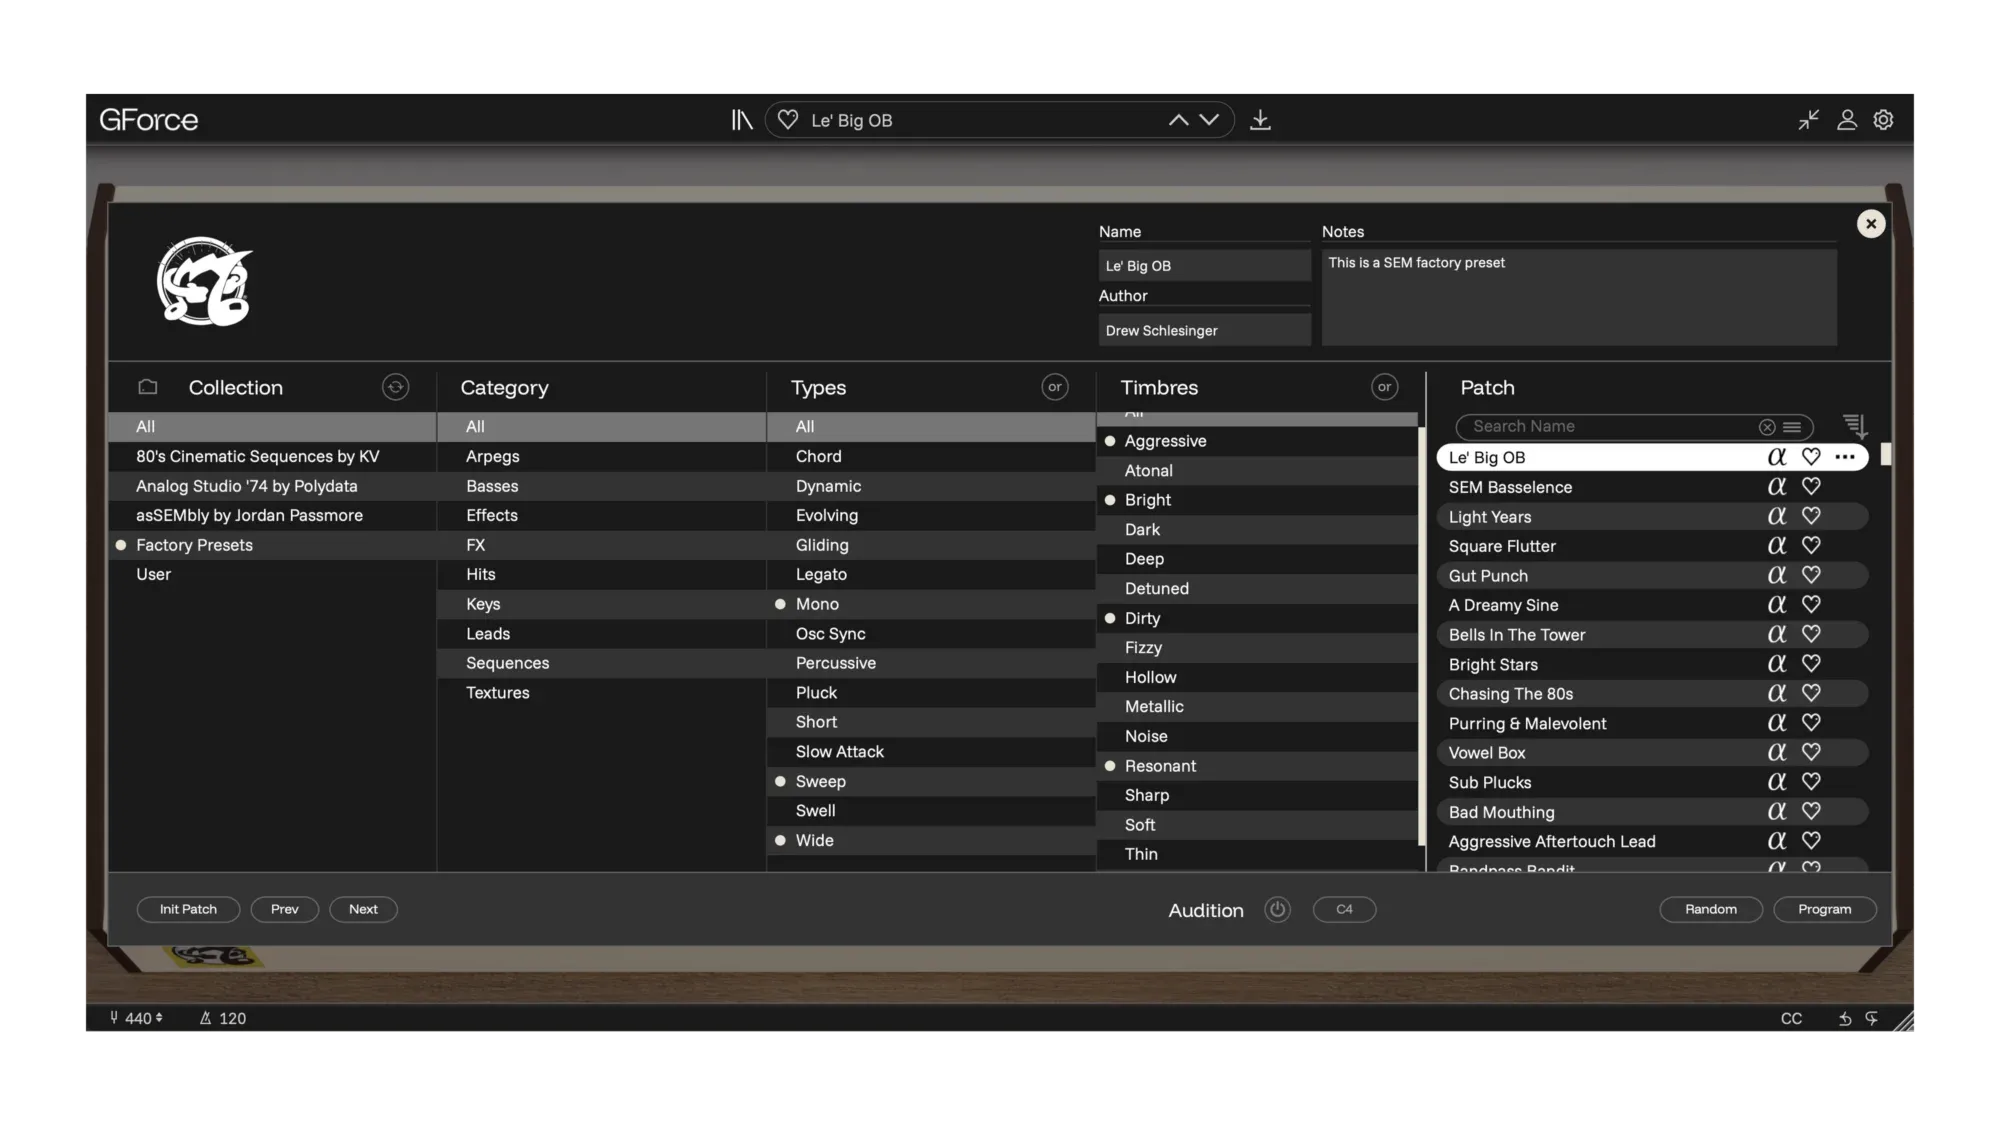The height and width of the screenshot is (1126, 2000).
Task: Go to previous patch with up chevron
Action: pos(1179,120)
